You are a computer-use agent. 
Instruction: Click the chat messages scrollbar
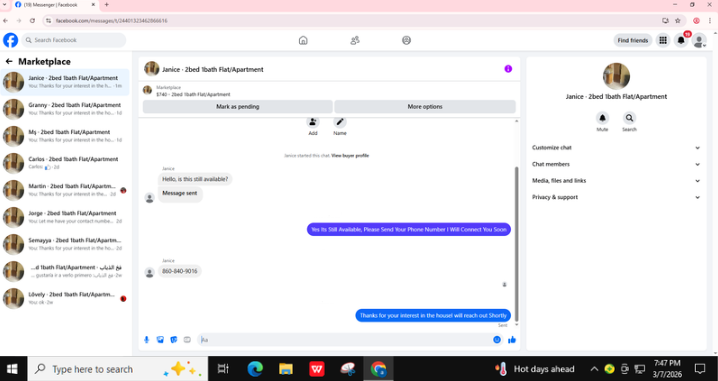coord(517,243)
